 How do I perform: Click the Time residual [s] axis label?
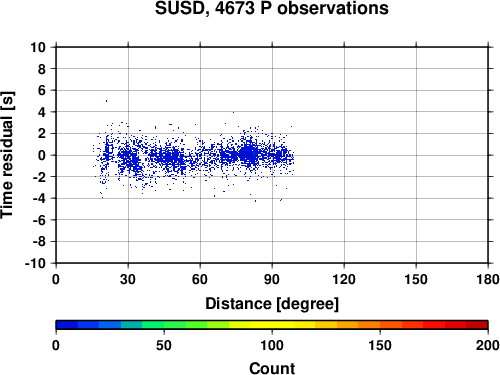[8, 155]
